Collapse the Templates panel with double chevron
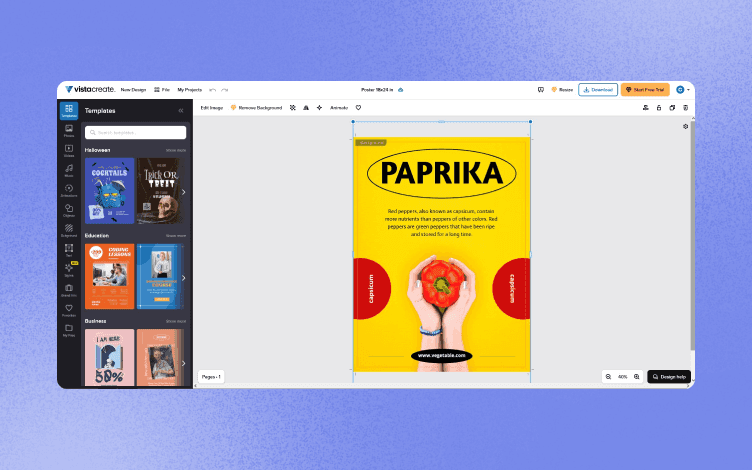 (181, 111)
